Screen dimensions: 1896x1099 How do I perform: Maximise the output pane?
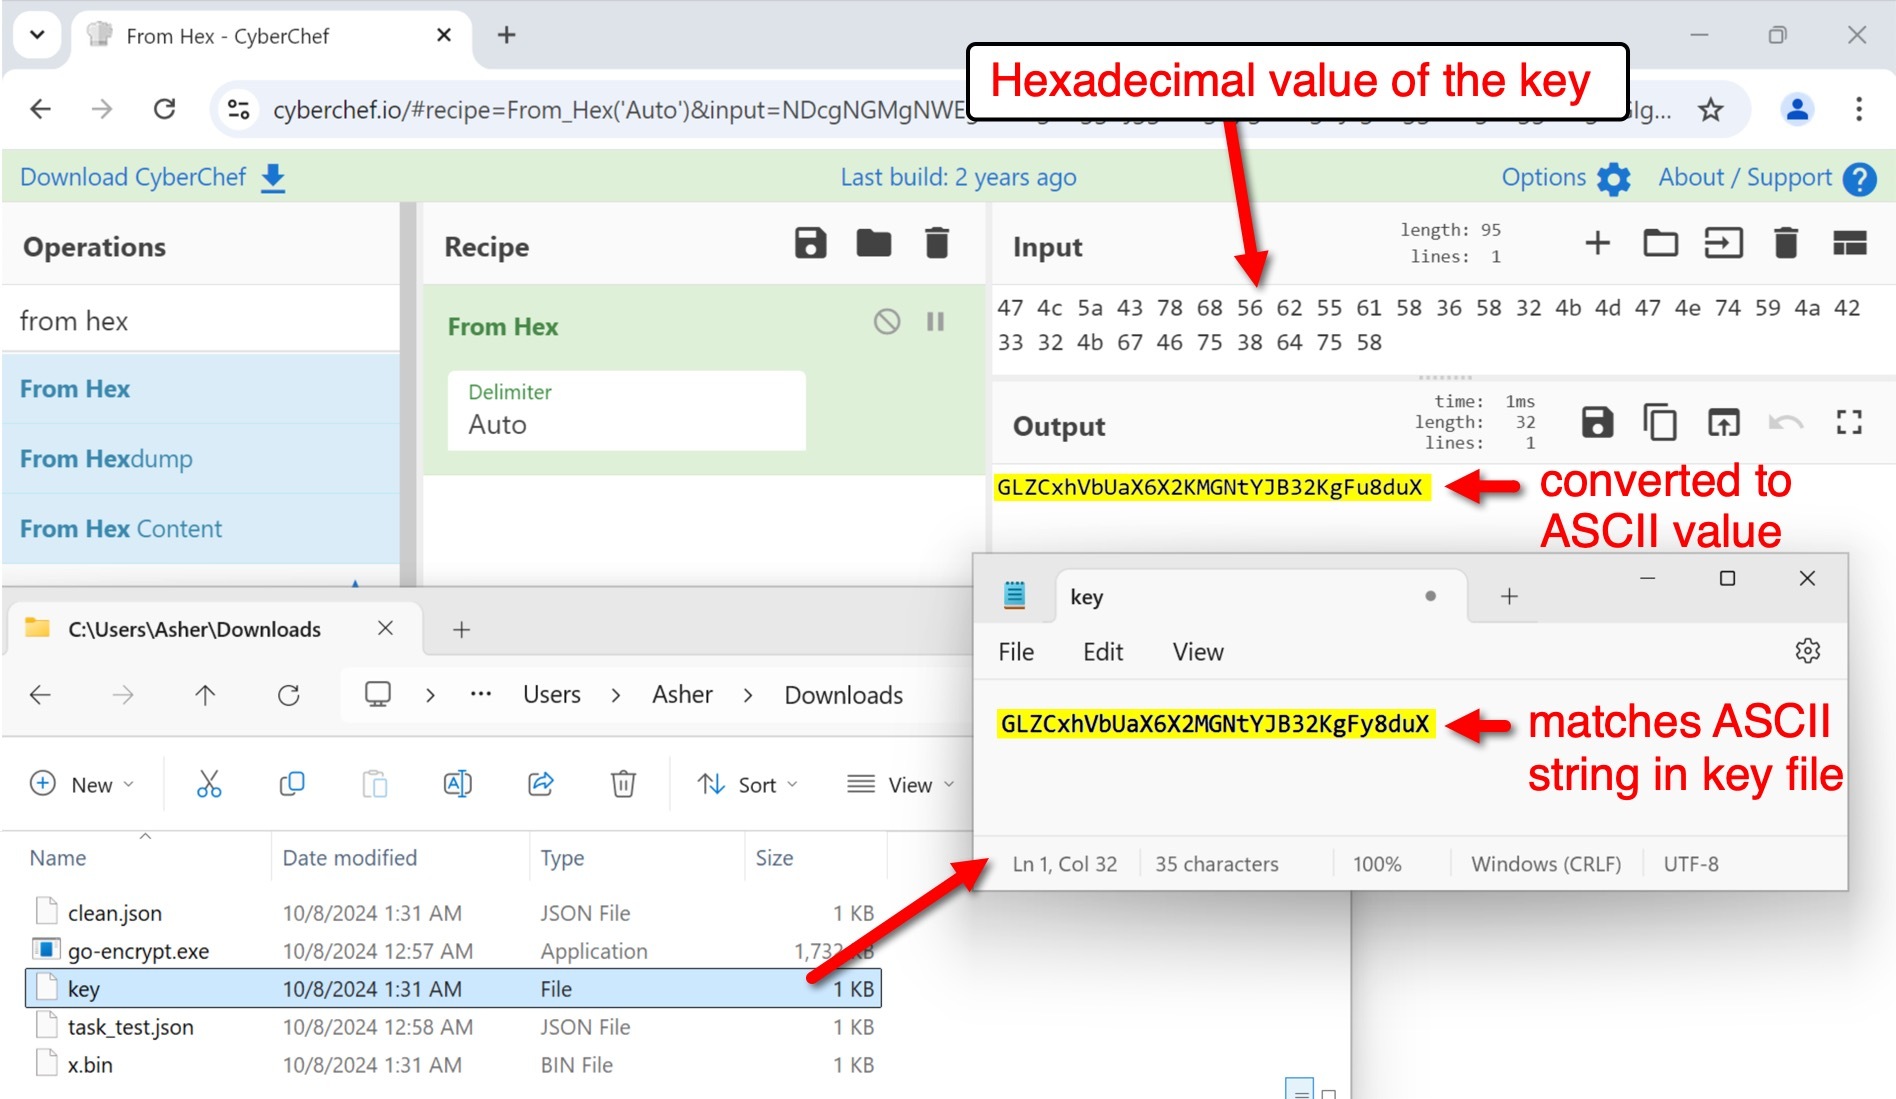click(1849, 423)
